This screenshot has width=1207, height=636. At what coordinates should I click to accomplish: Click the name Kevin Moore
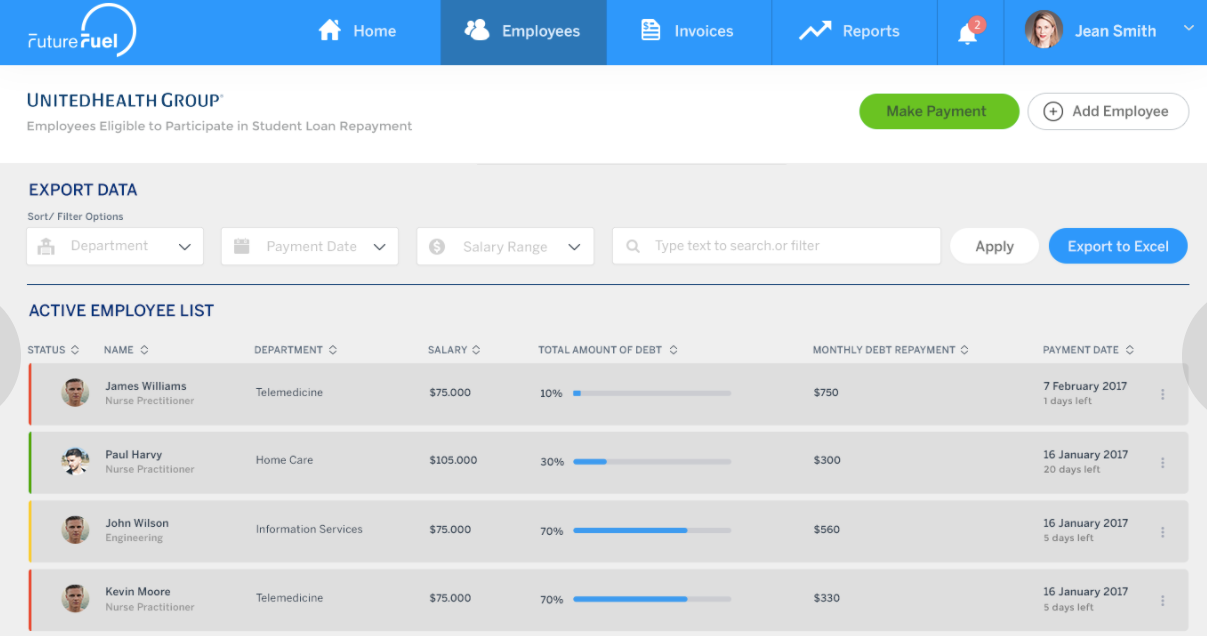(138, 592)
